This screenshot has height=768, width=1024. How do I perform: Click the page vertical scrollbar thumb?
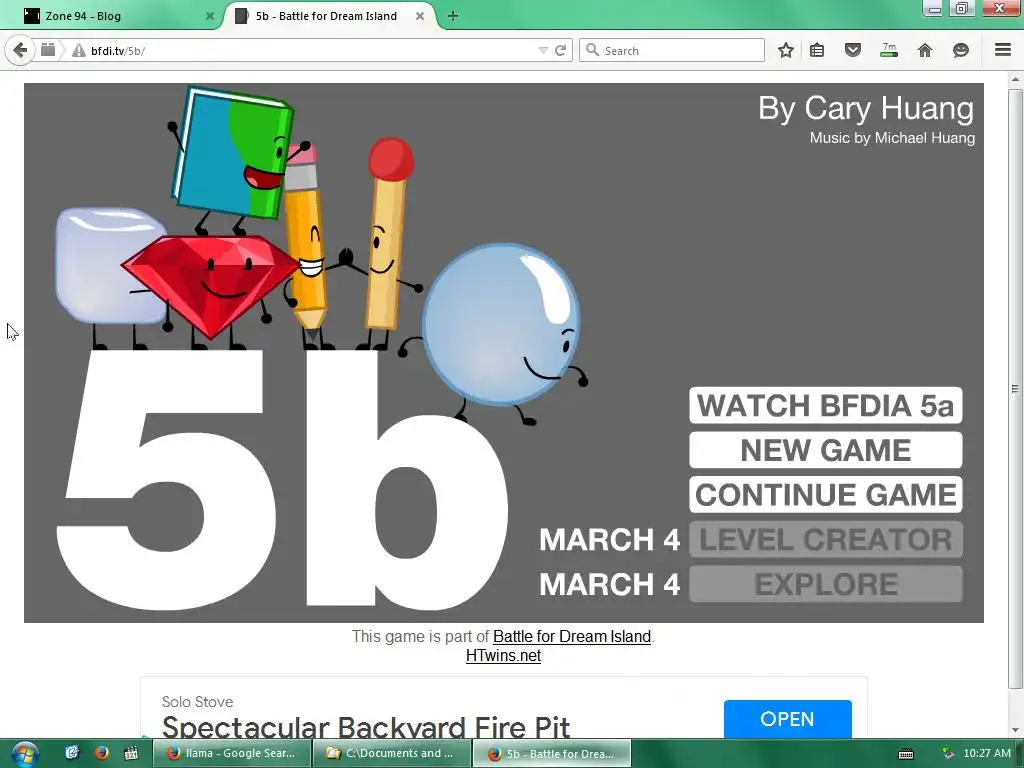tap(1015, 389)
